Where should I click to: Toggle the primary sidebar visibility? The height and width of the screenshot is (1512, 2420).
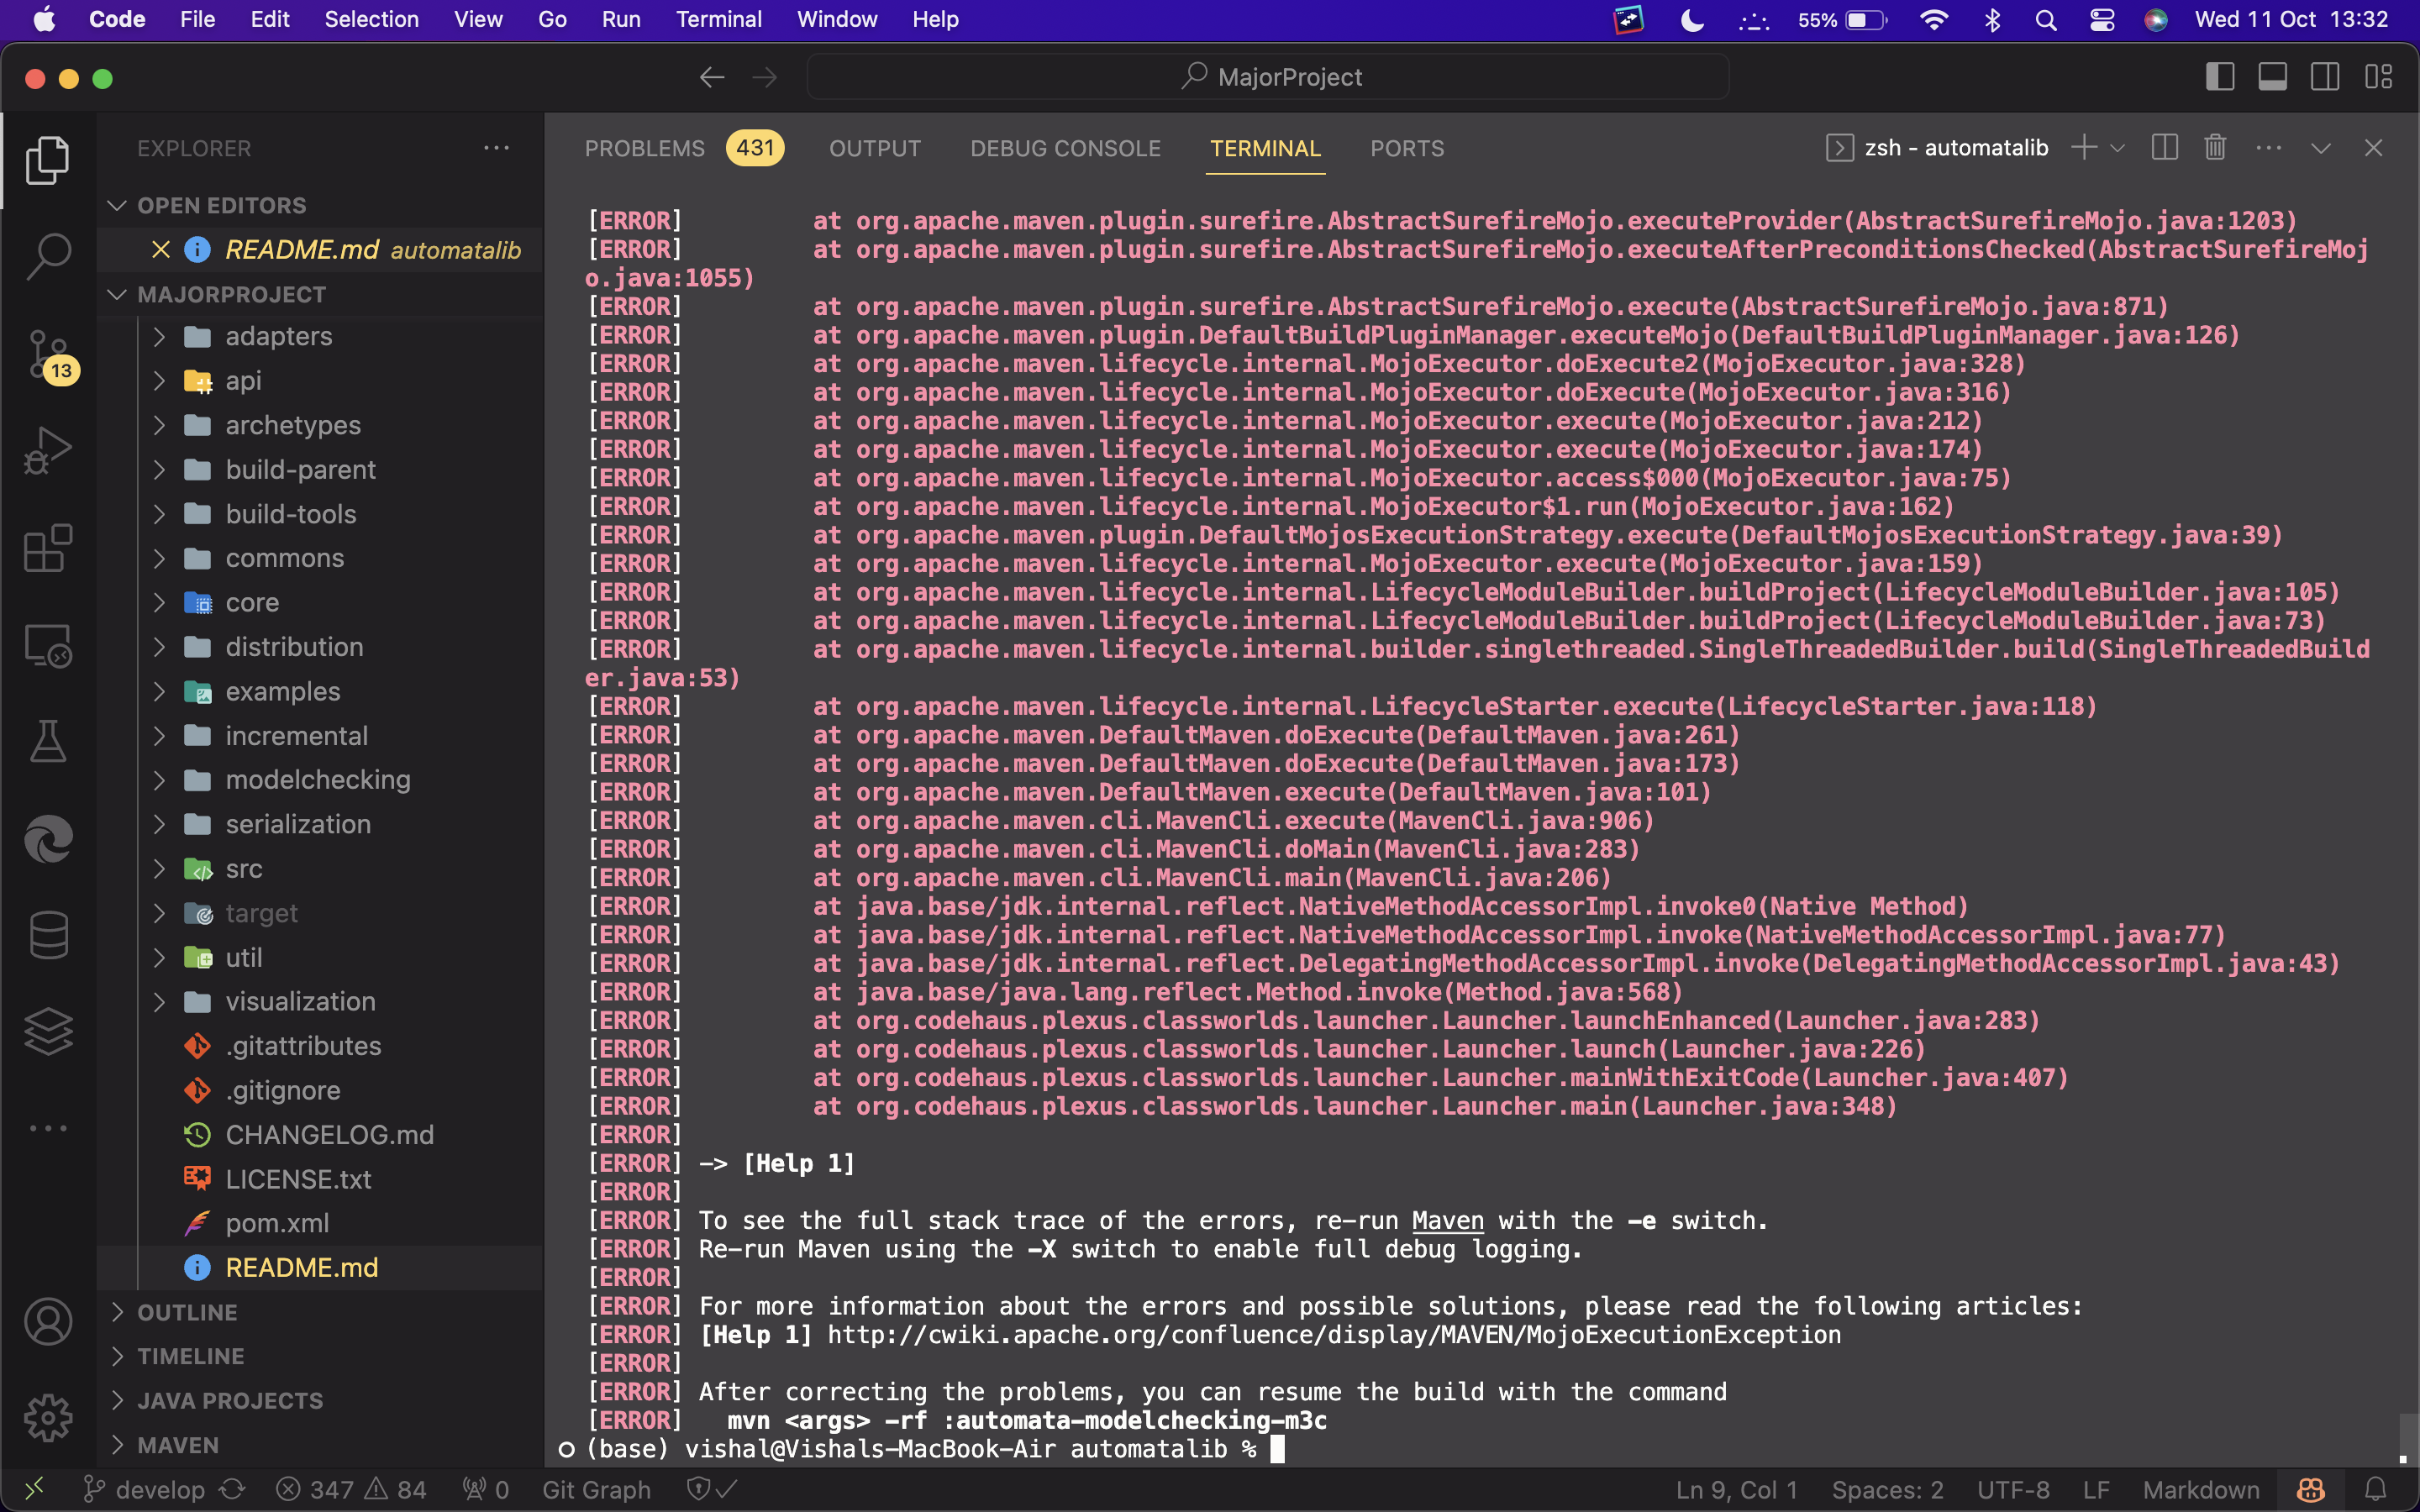2220,76
